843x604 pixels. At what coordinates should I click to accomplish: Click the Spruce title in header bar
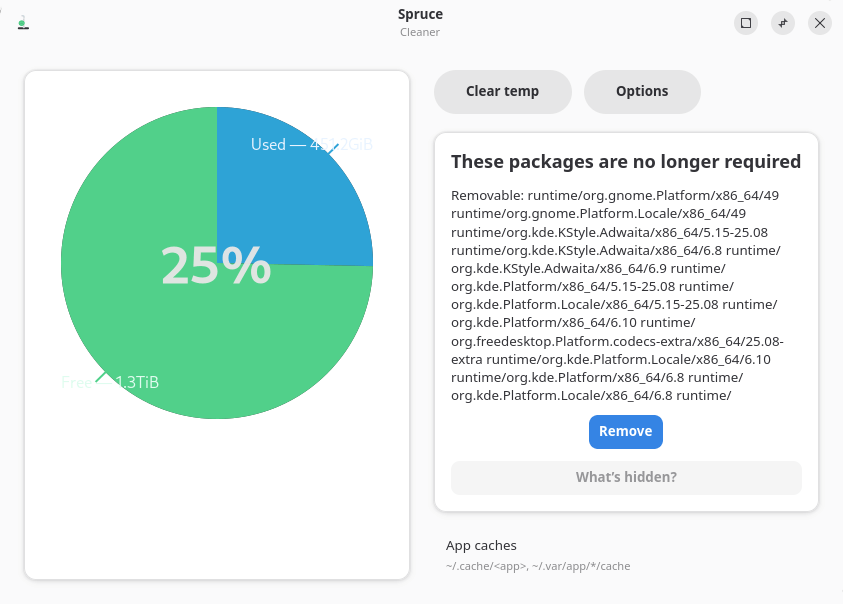pos(420,14)
